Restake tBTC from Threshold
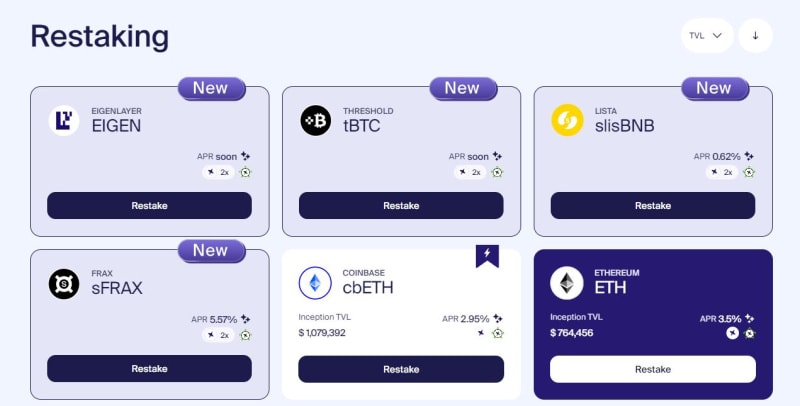 click(x=401, y=206)
